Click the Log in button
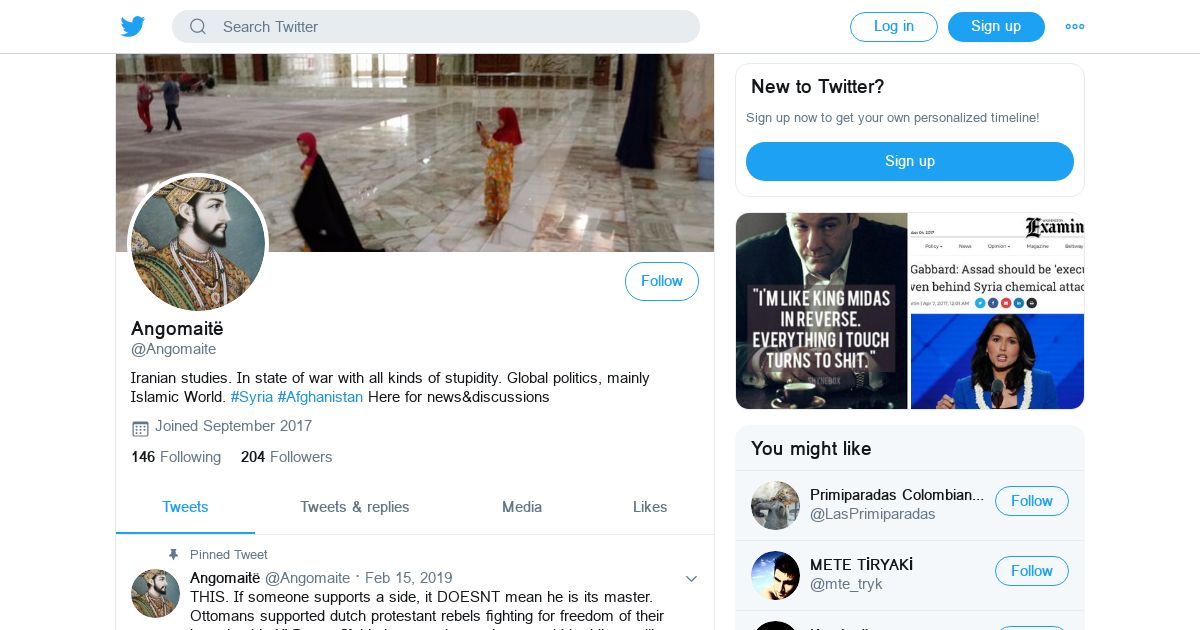The width and height of the screenshot is (1200, 630). pyautogui.click(x=894, y=27)
